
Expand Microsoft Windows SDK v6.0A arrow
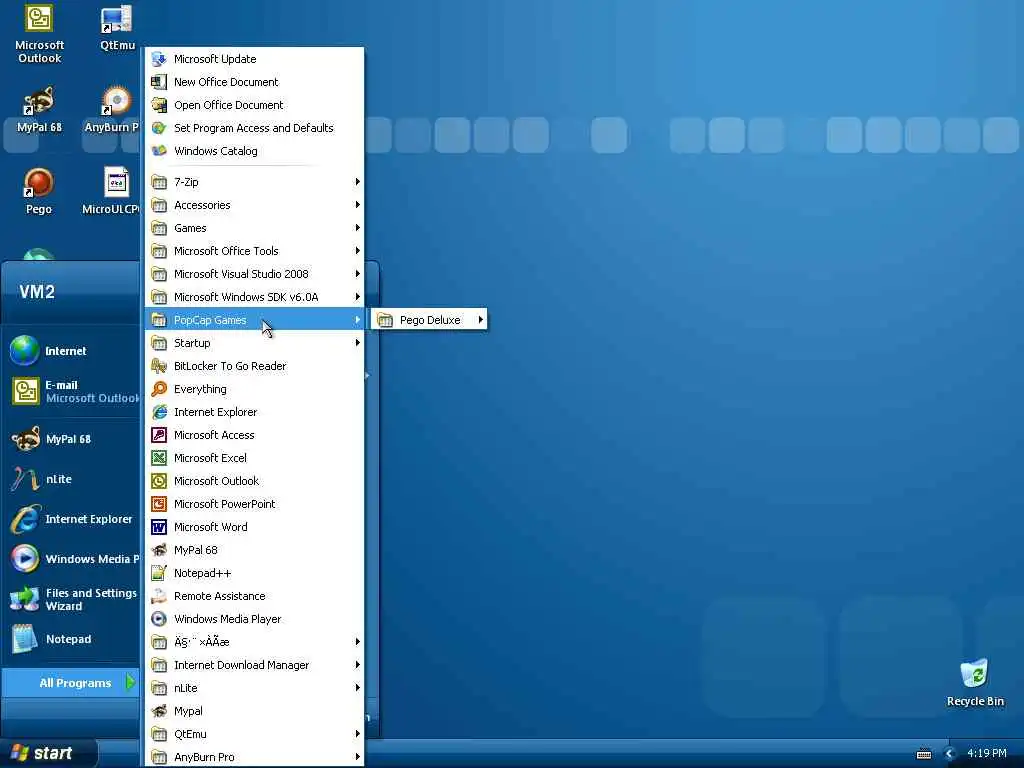pyautogui.click(x=357, y=297)
